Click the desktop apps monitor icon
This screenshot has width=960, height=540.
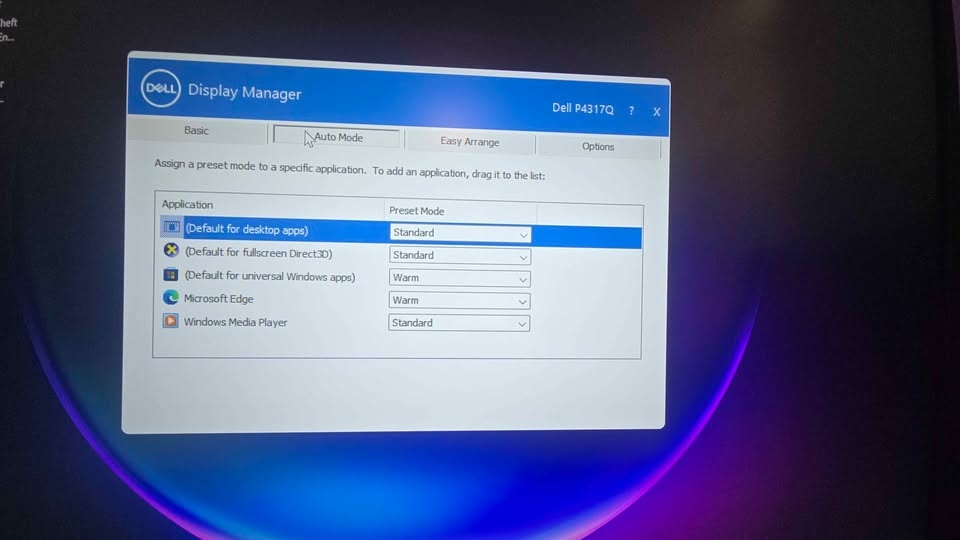[171, 227]
